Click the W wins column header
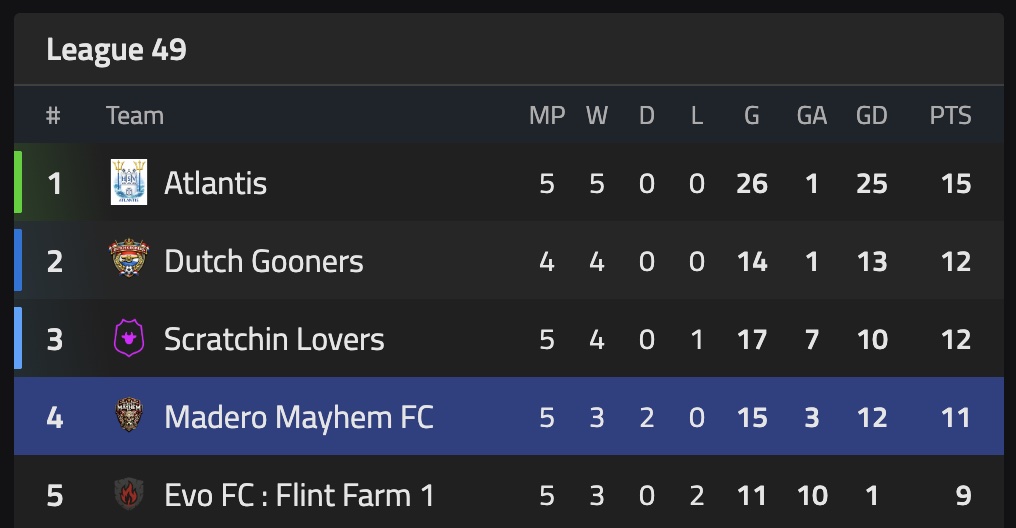This screenshot has height=528, width=1016. pos(597,116)
